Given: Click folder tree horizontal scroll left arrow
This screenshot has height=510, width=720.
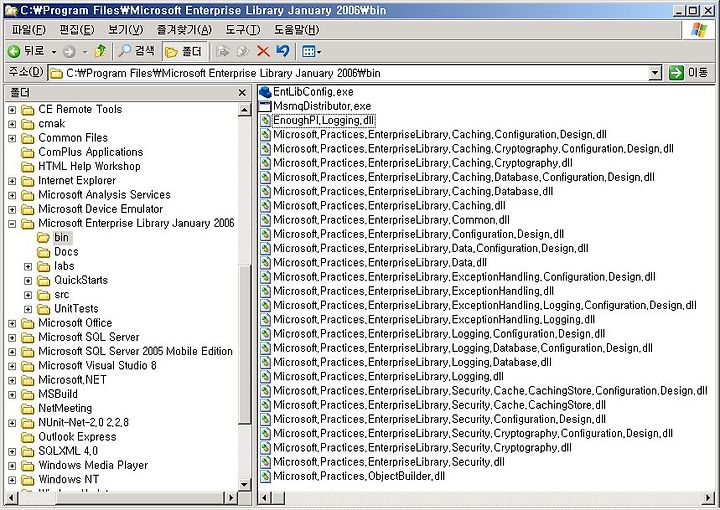Looking at the screenshot, I should 11,498.
